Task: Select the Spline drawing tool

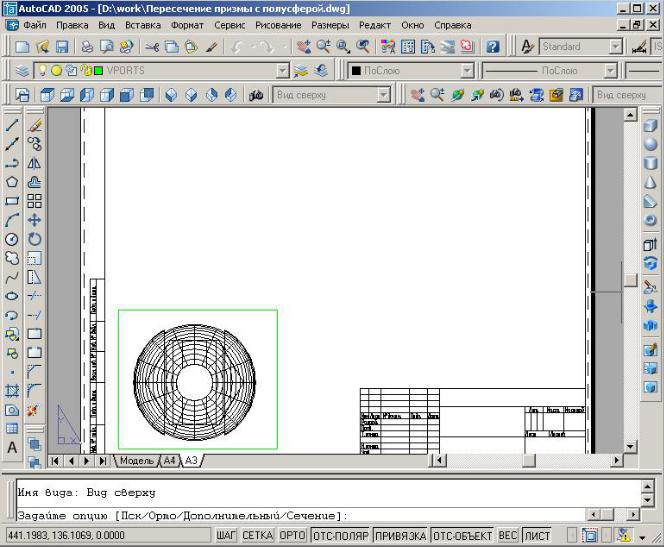Action: 12,278
